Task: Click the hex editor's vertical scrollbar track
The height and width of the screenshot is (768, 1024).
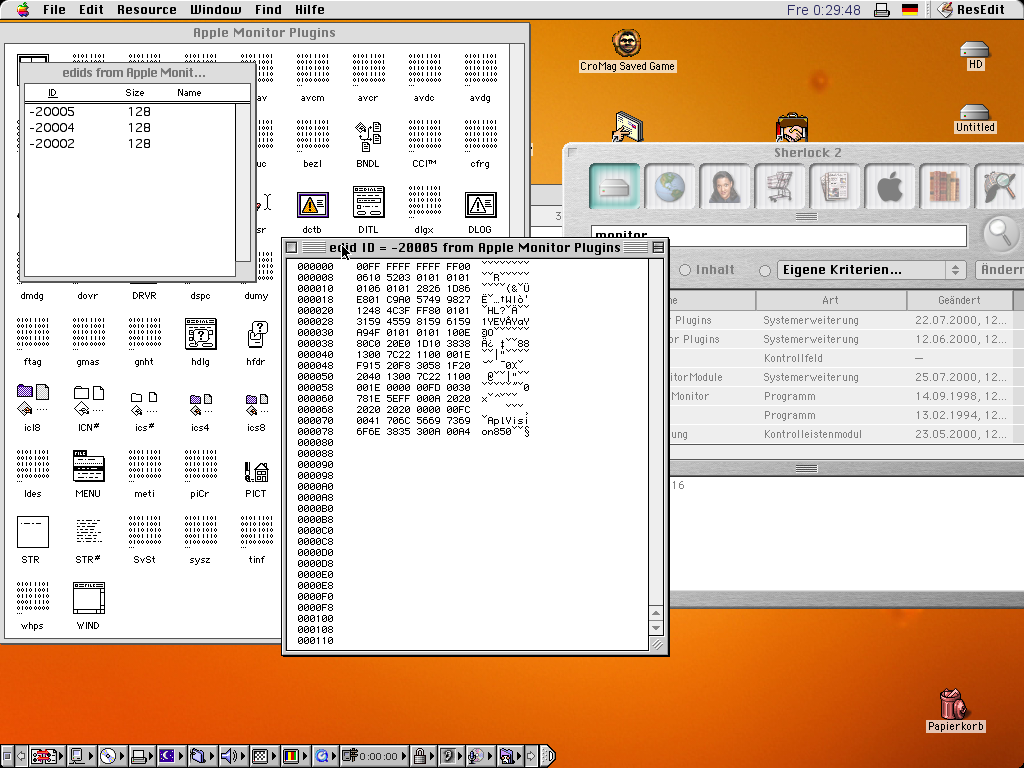Action: [657, 430]
